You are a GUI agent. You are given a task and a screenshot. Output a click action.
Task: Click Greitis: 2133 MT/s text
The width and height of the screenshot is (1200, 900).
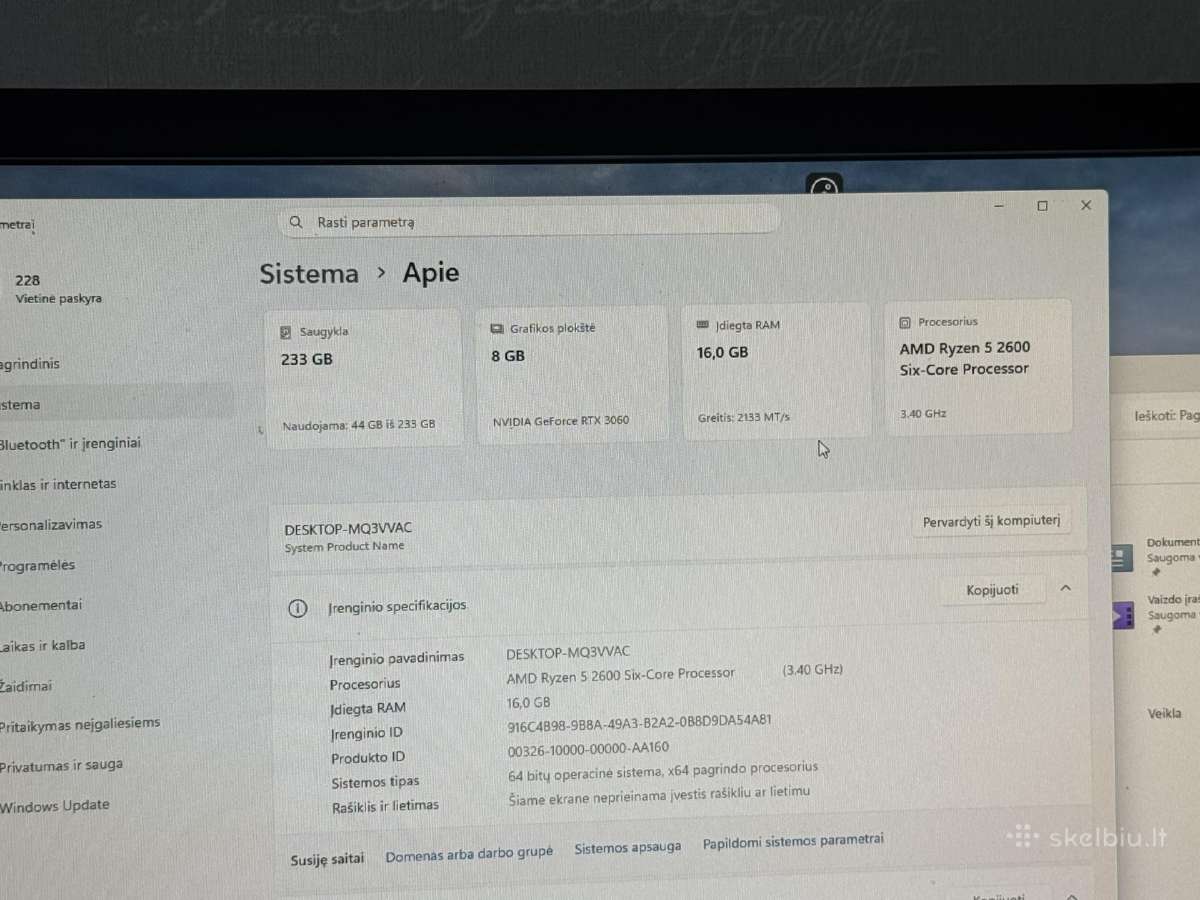pyautogui.click(x=743, y=417)
